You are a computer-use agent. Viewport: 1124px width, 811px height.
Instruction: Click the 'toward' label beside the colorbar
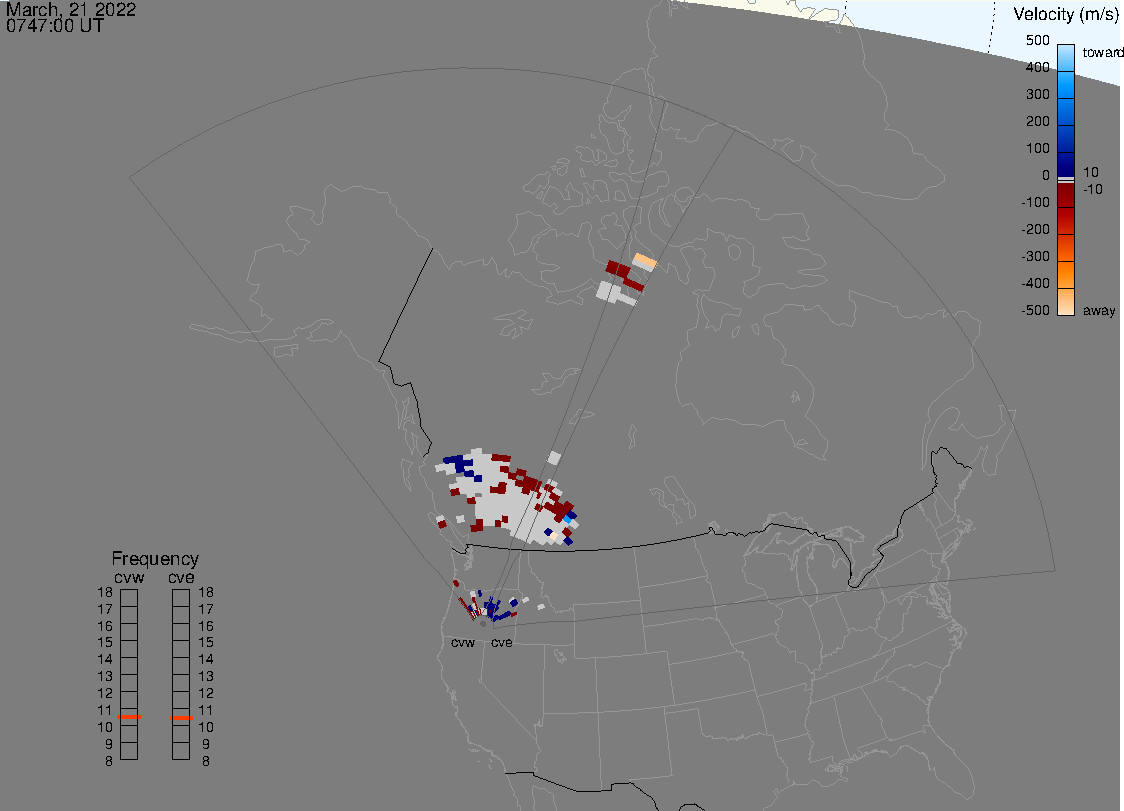(1102, 52)
